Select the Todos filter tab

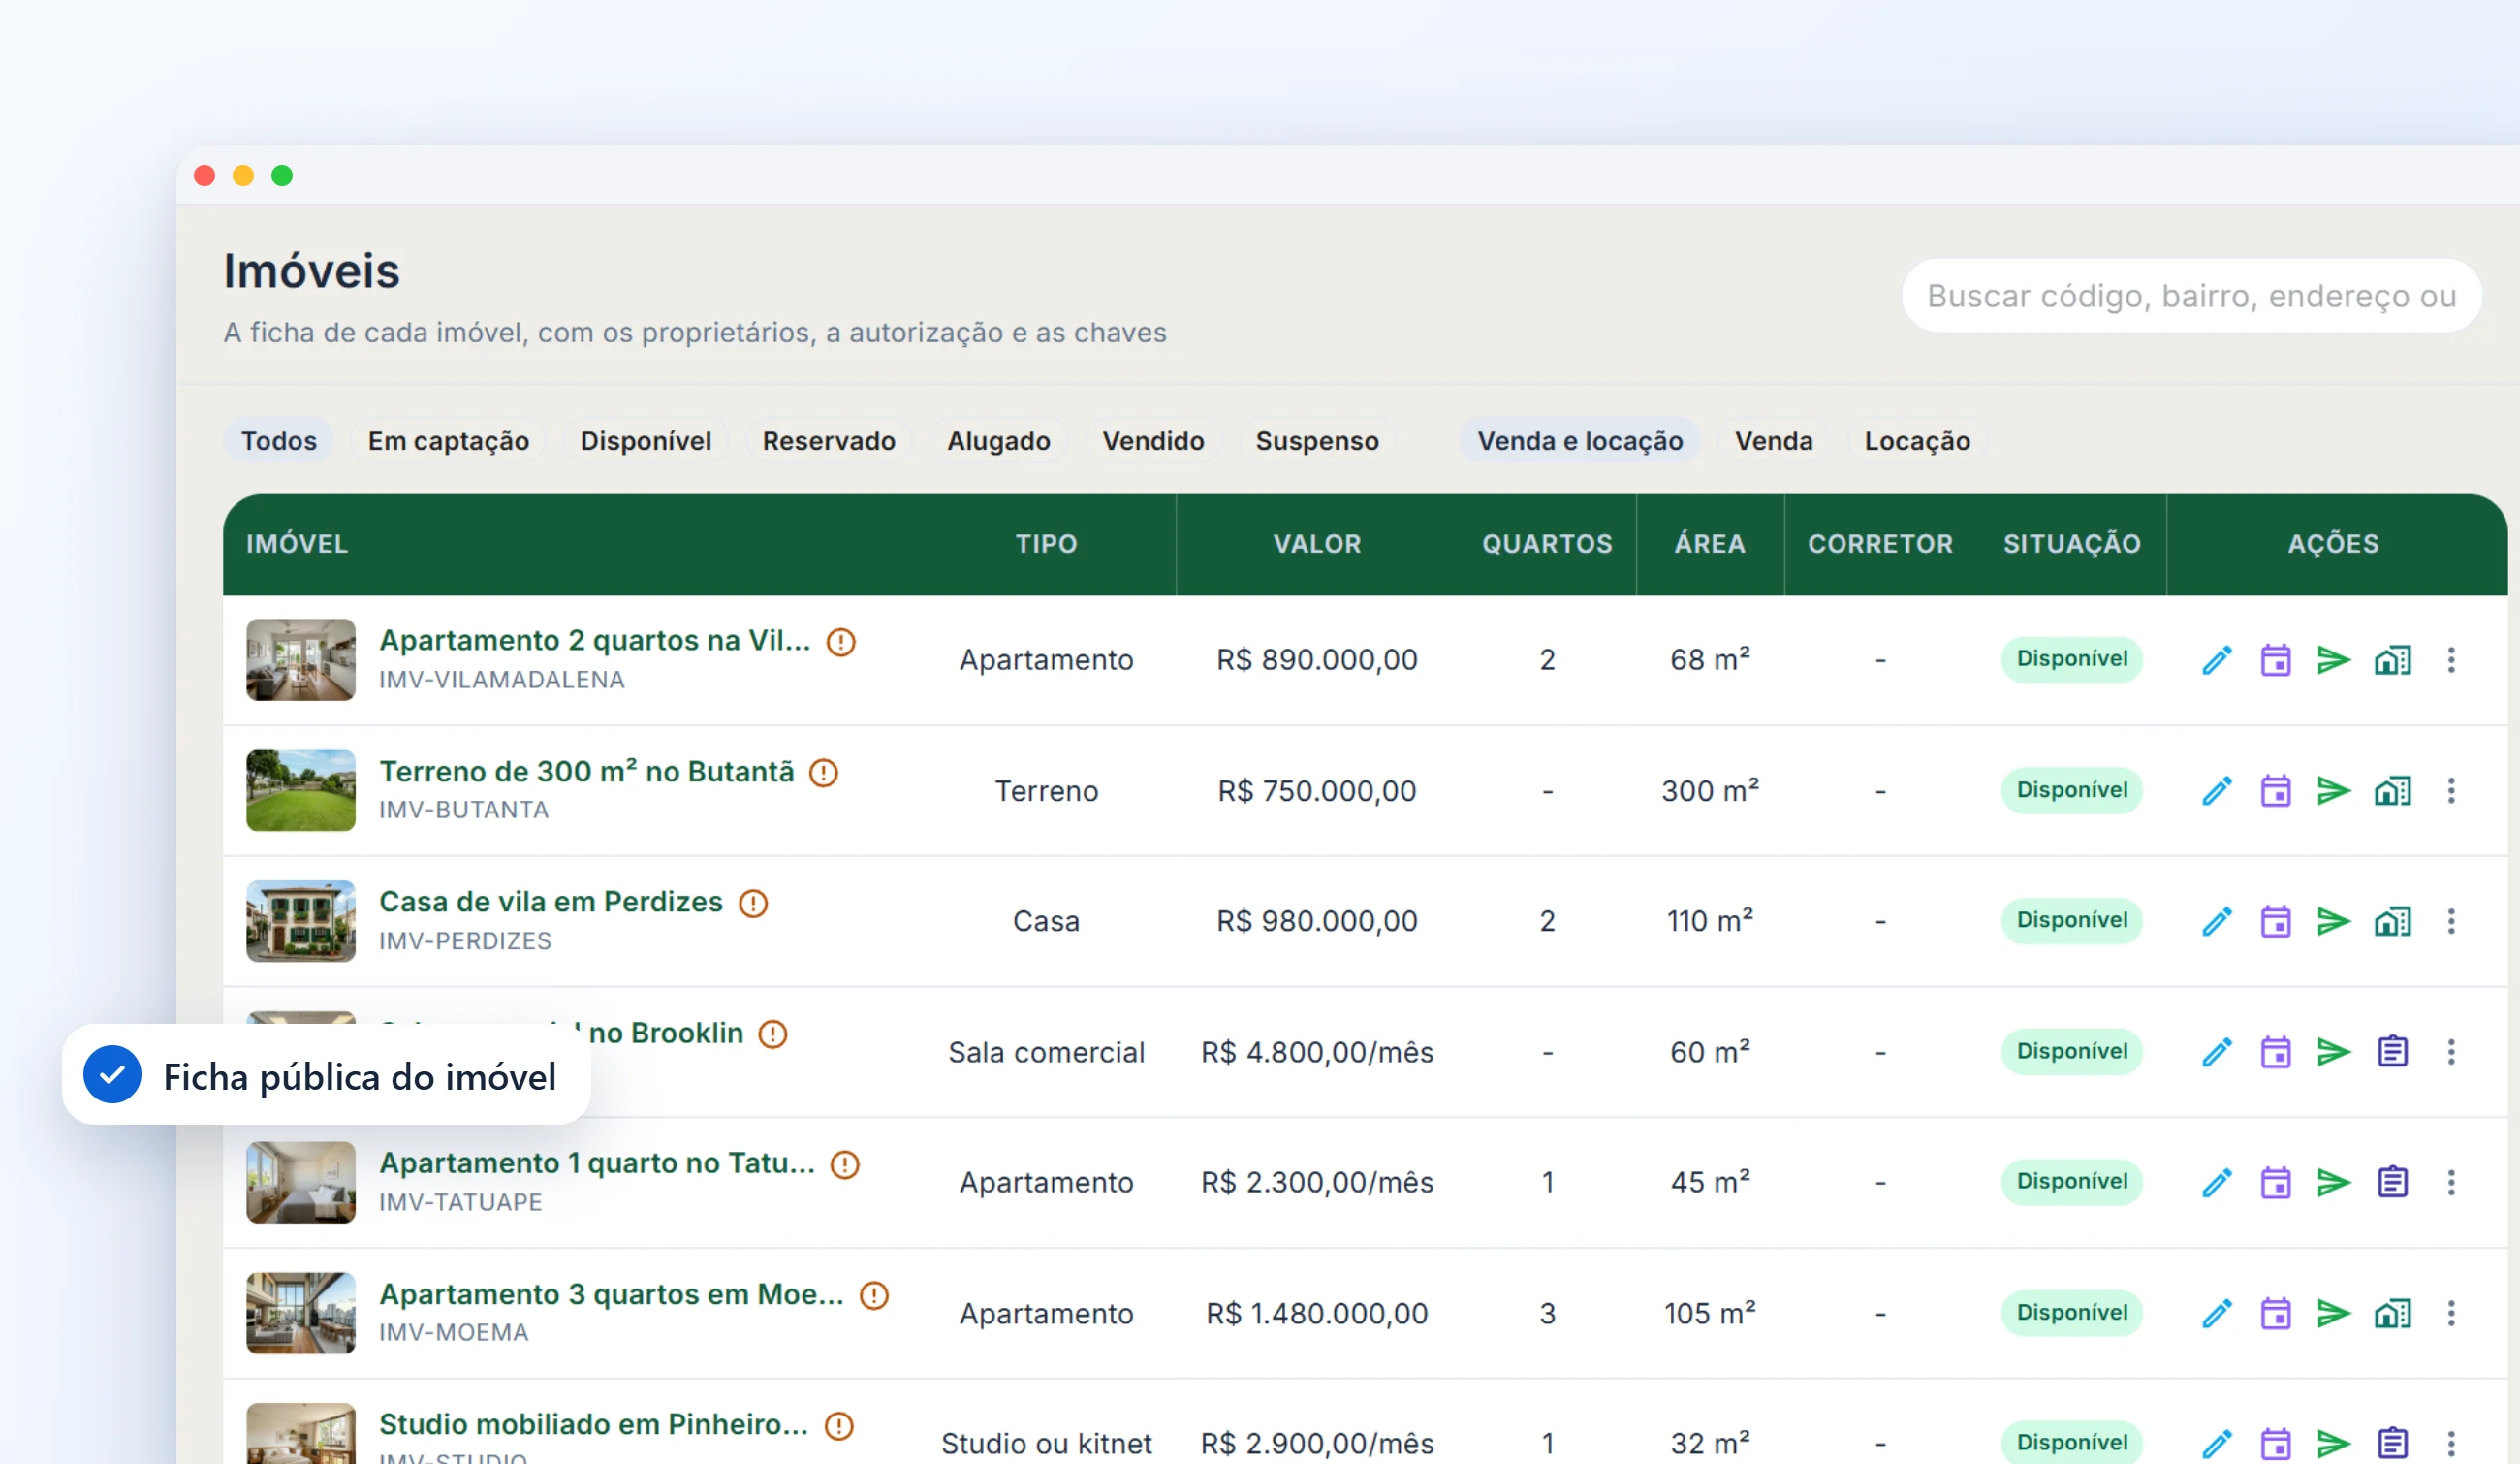point(278,441)
